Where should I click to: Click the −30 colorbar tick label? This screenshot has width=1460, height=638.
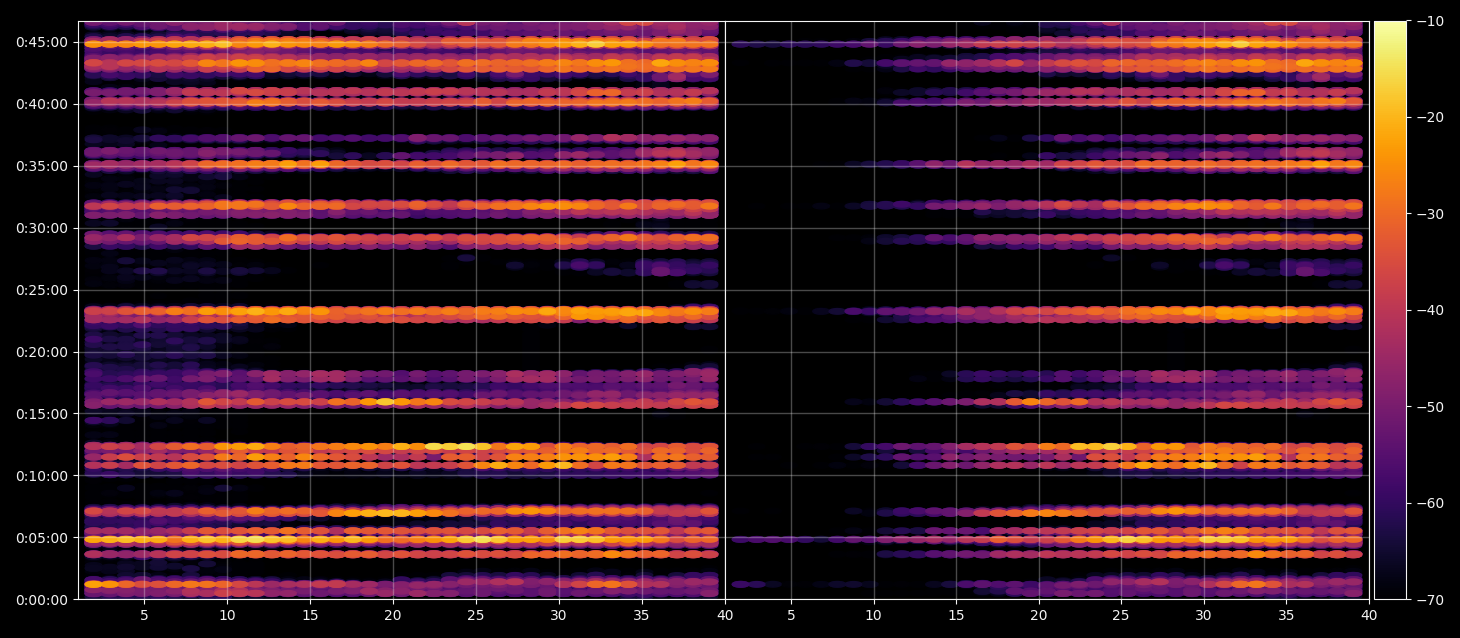(1430, 214)
